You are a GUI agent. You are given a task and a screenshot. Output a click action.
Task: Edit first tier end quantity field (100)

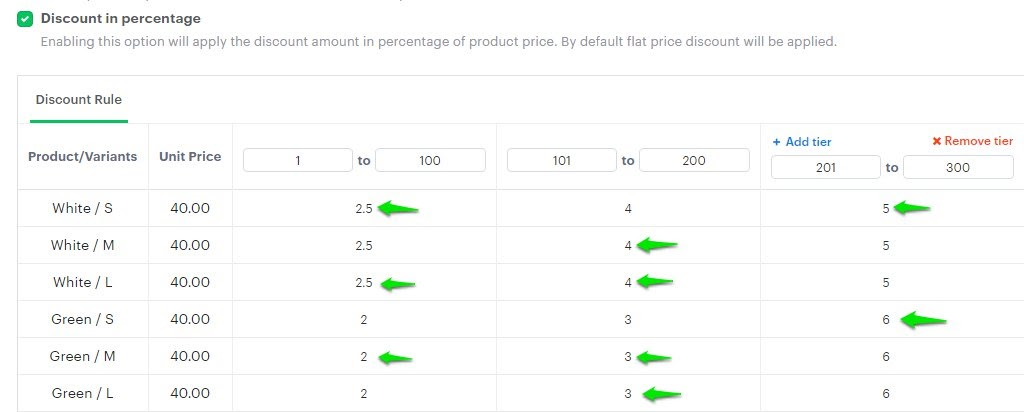tap(430, 160)
